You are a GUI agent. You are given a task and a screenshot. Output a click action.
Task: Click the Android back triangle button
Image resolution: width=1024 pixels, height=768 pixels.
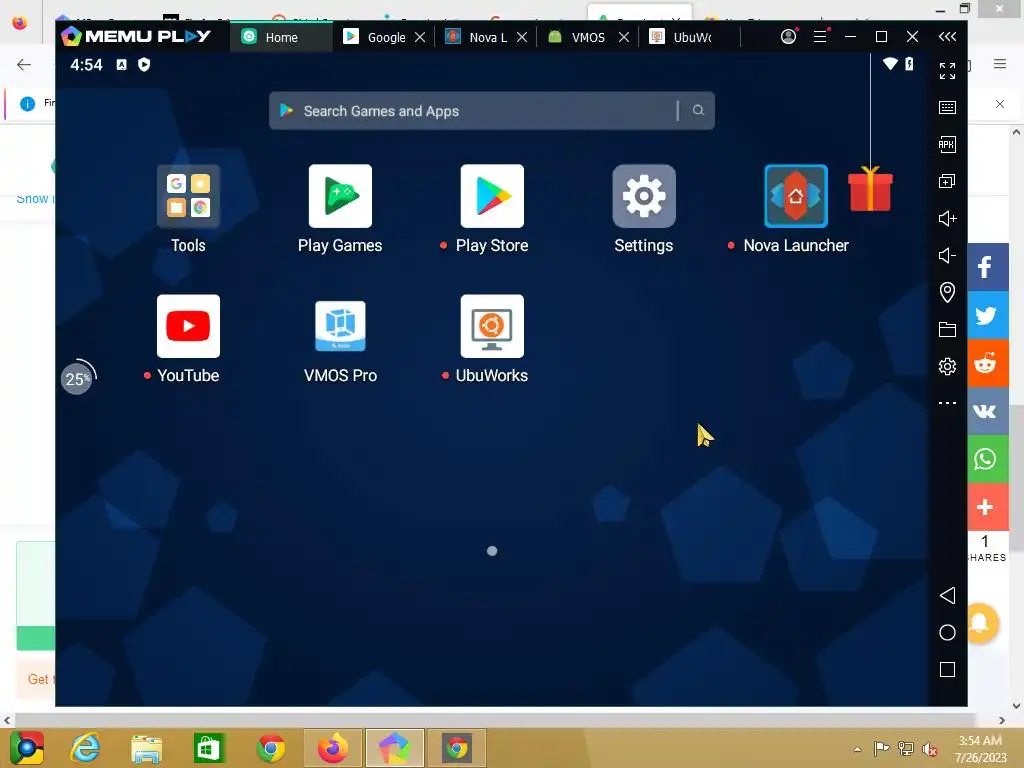[948, 596]
